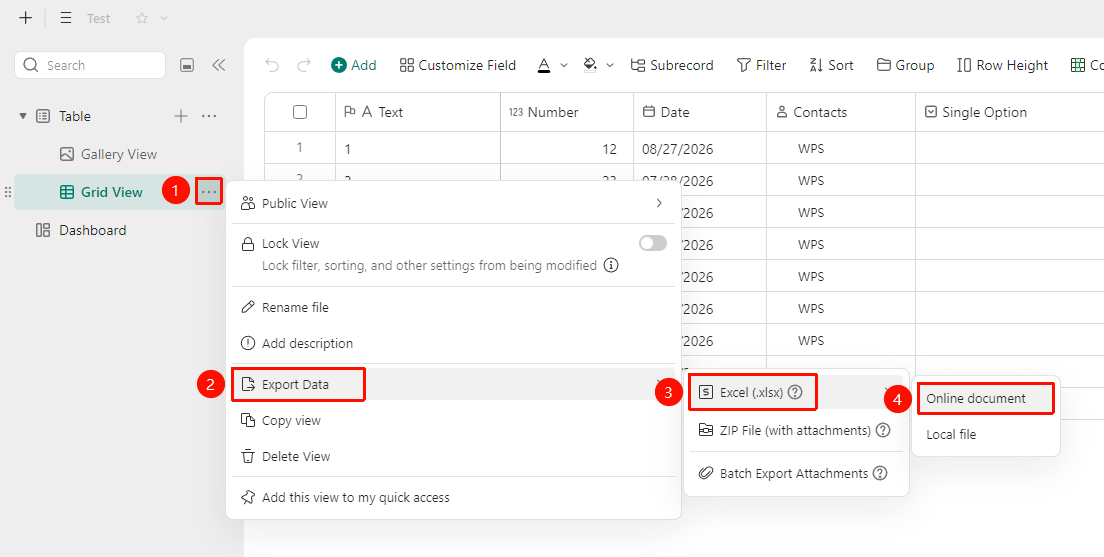Image resolution: width=1104 pixels, height=557 pixels.
Task: Click the fill color paint bucket
Action: coord(590,65)
